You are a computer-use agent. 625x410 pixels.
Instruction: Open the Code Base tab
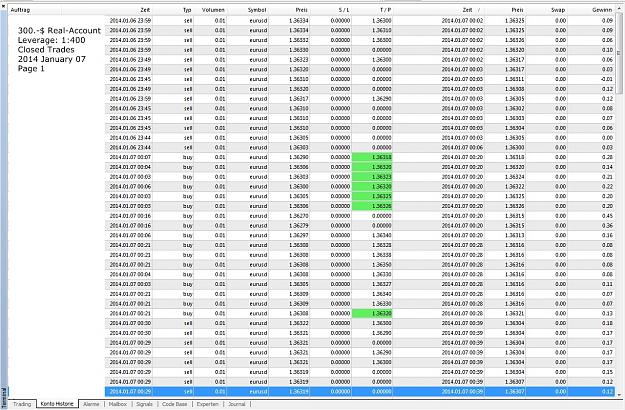coord(175,404)
